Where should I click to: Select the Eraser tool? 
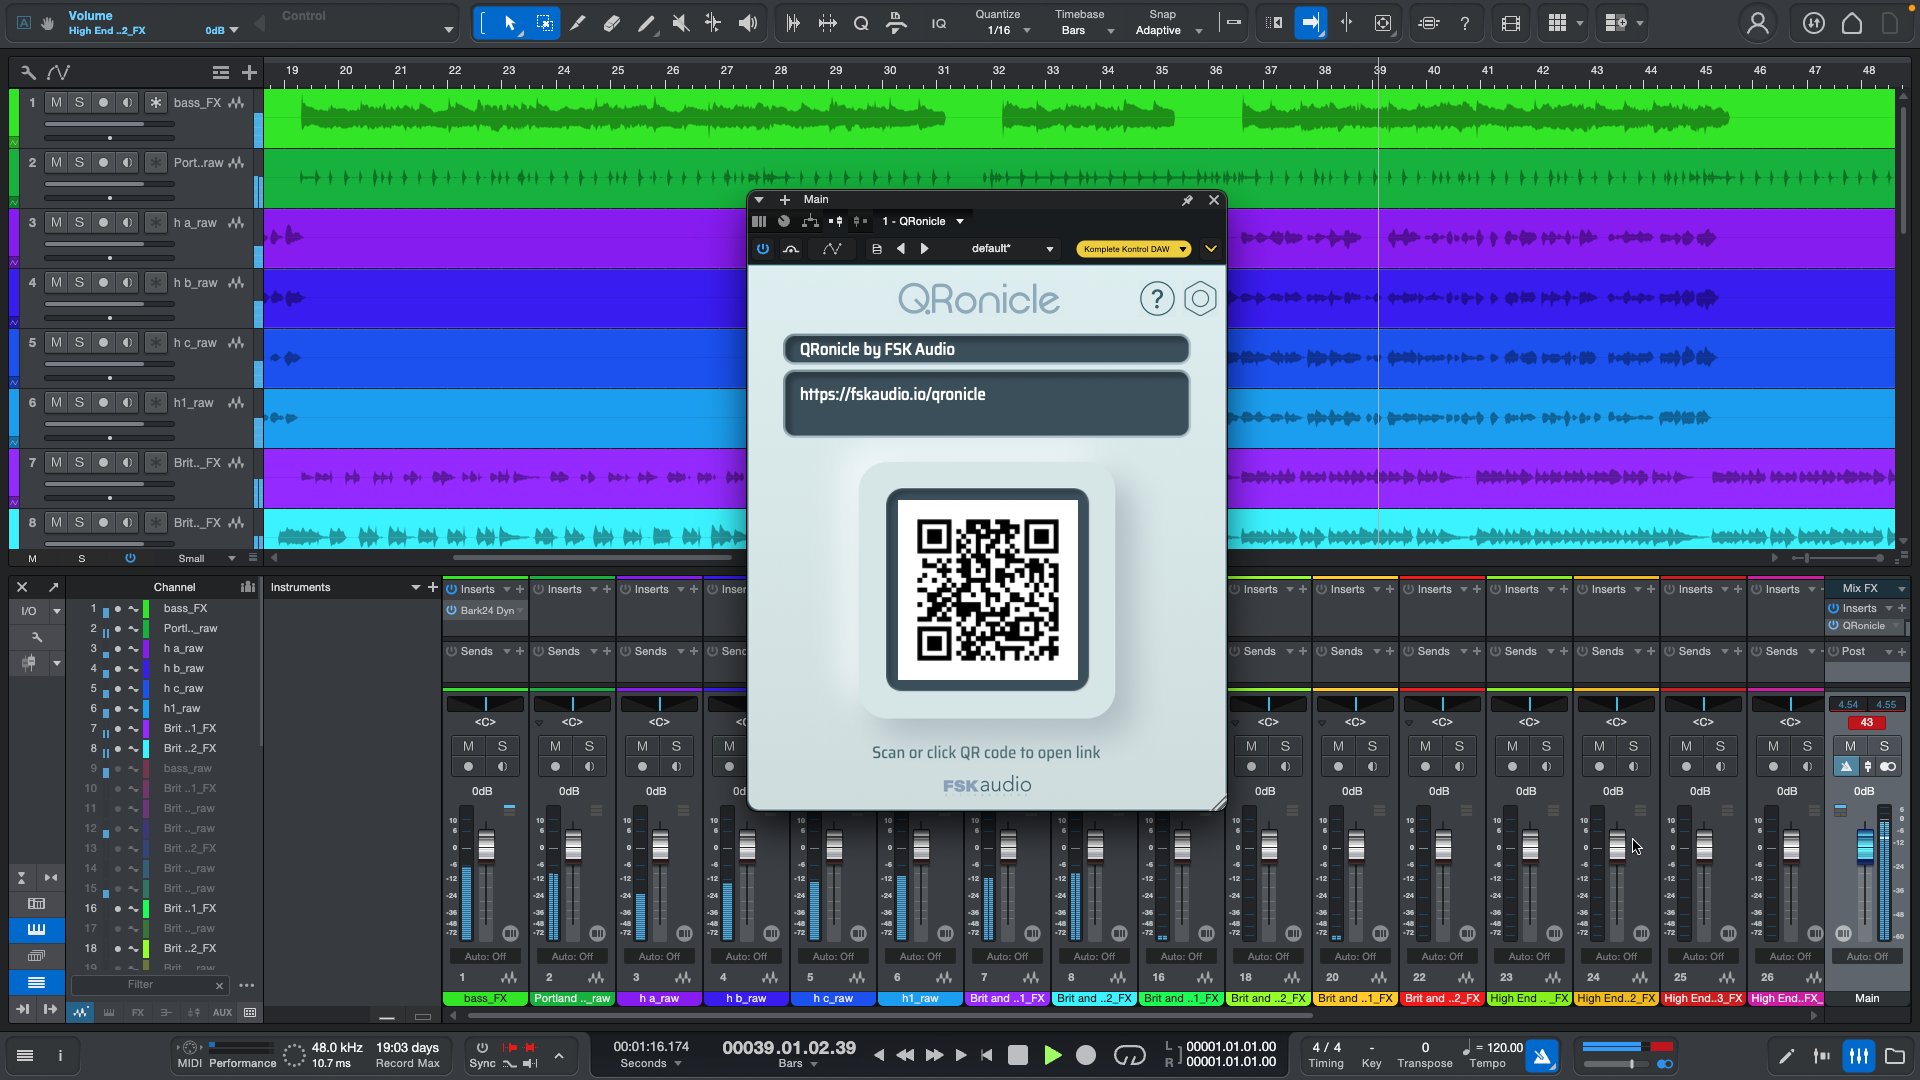[612, 23]
